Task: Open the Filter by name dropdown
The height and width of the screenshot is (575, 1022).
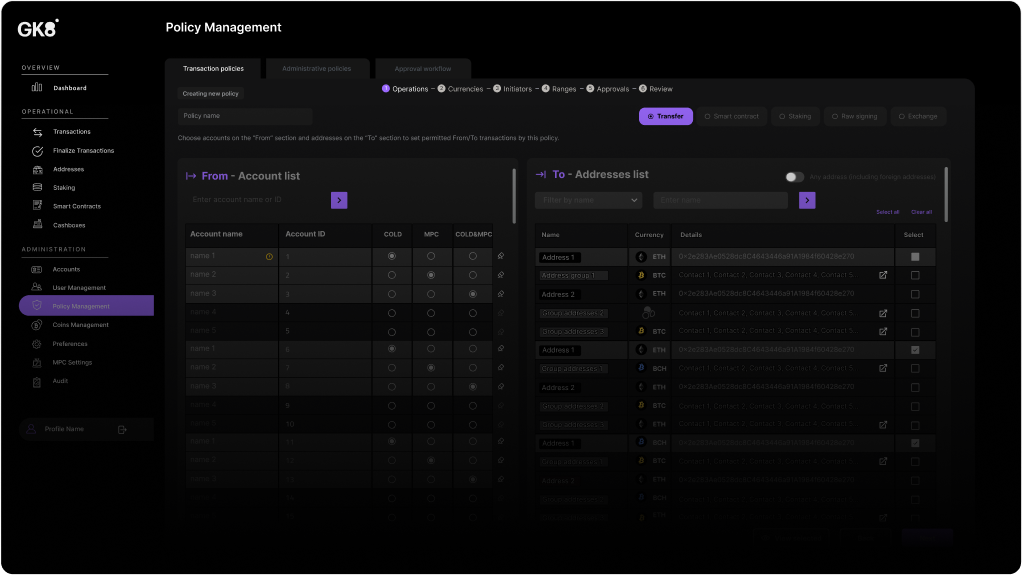Action: click(x=589, y=201)
